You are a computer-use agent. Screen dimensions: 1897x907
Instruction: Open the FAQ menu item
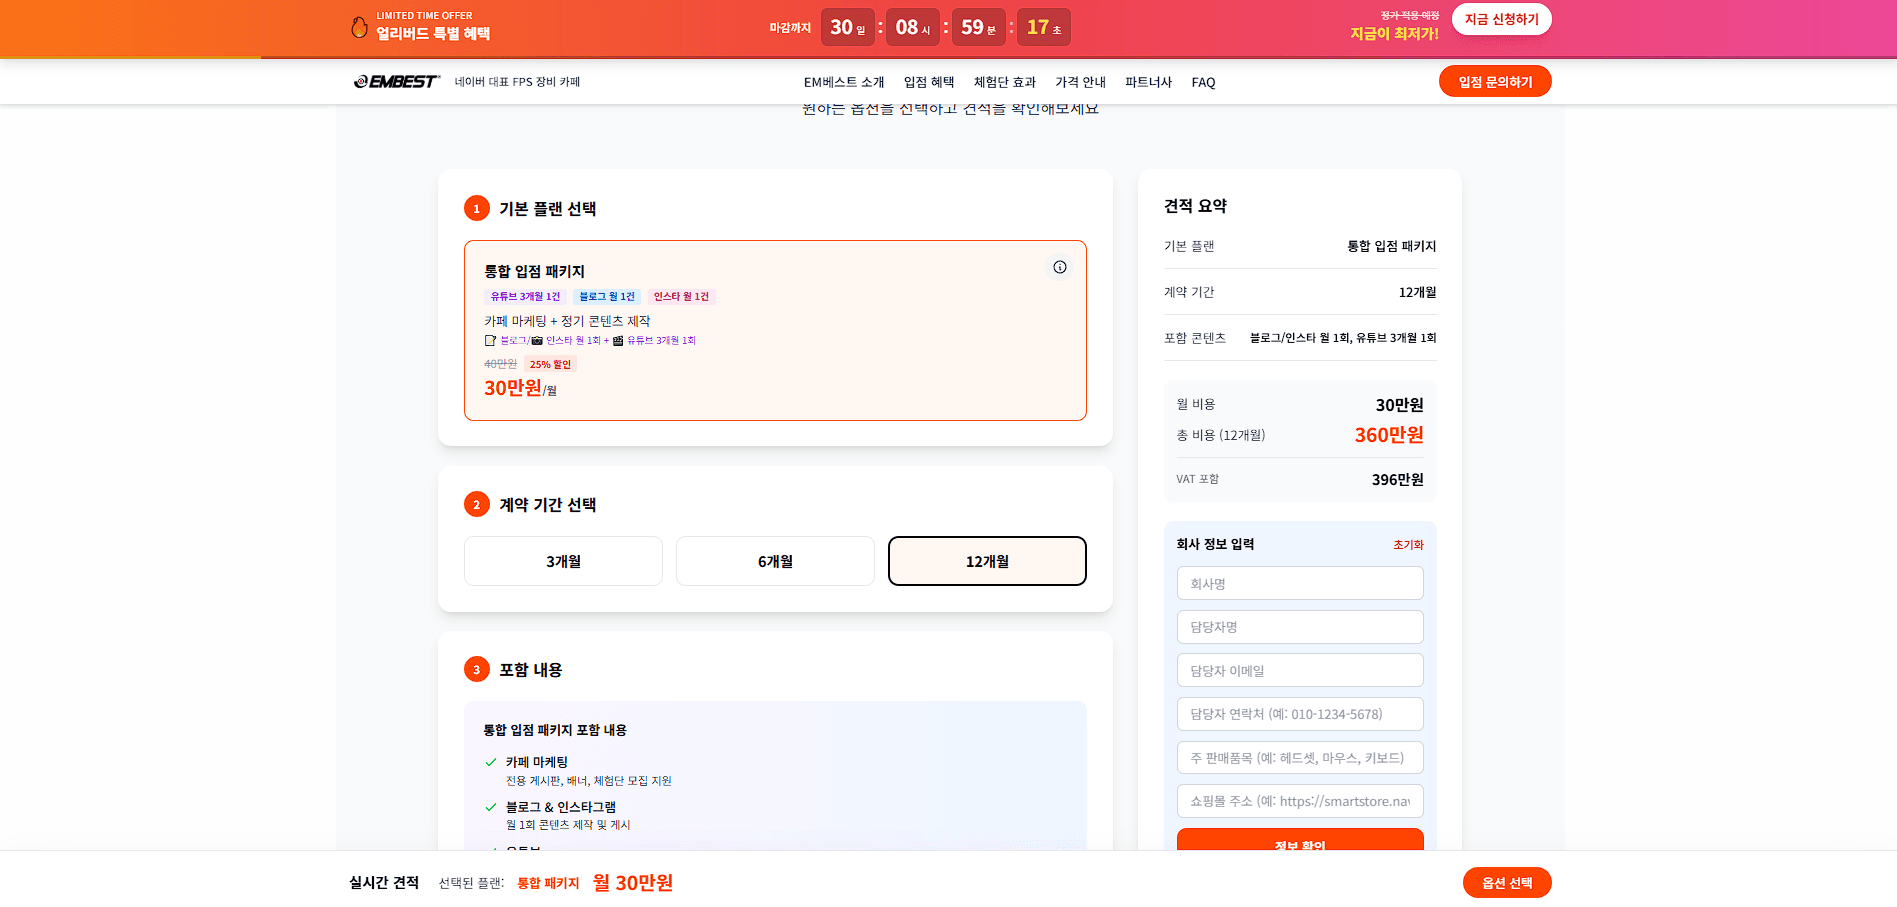click(1202, 82)
